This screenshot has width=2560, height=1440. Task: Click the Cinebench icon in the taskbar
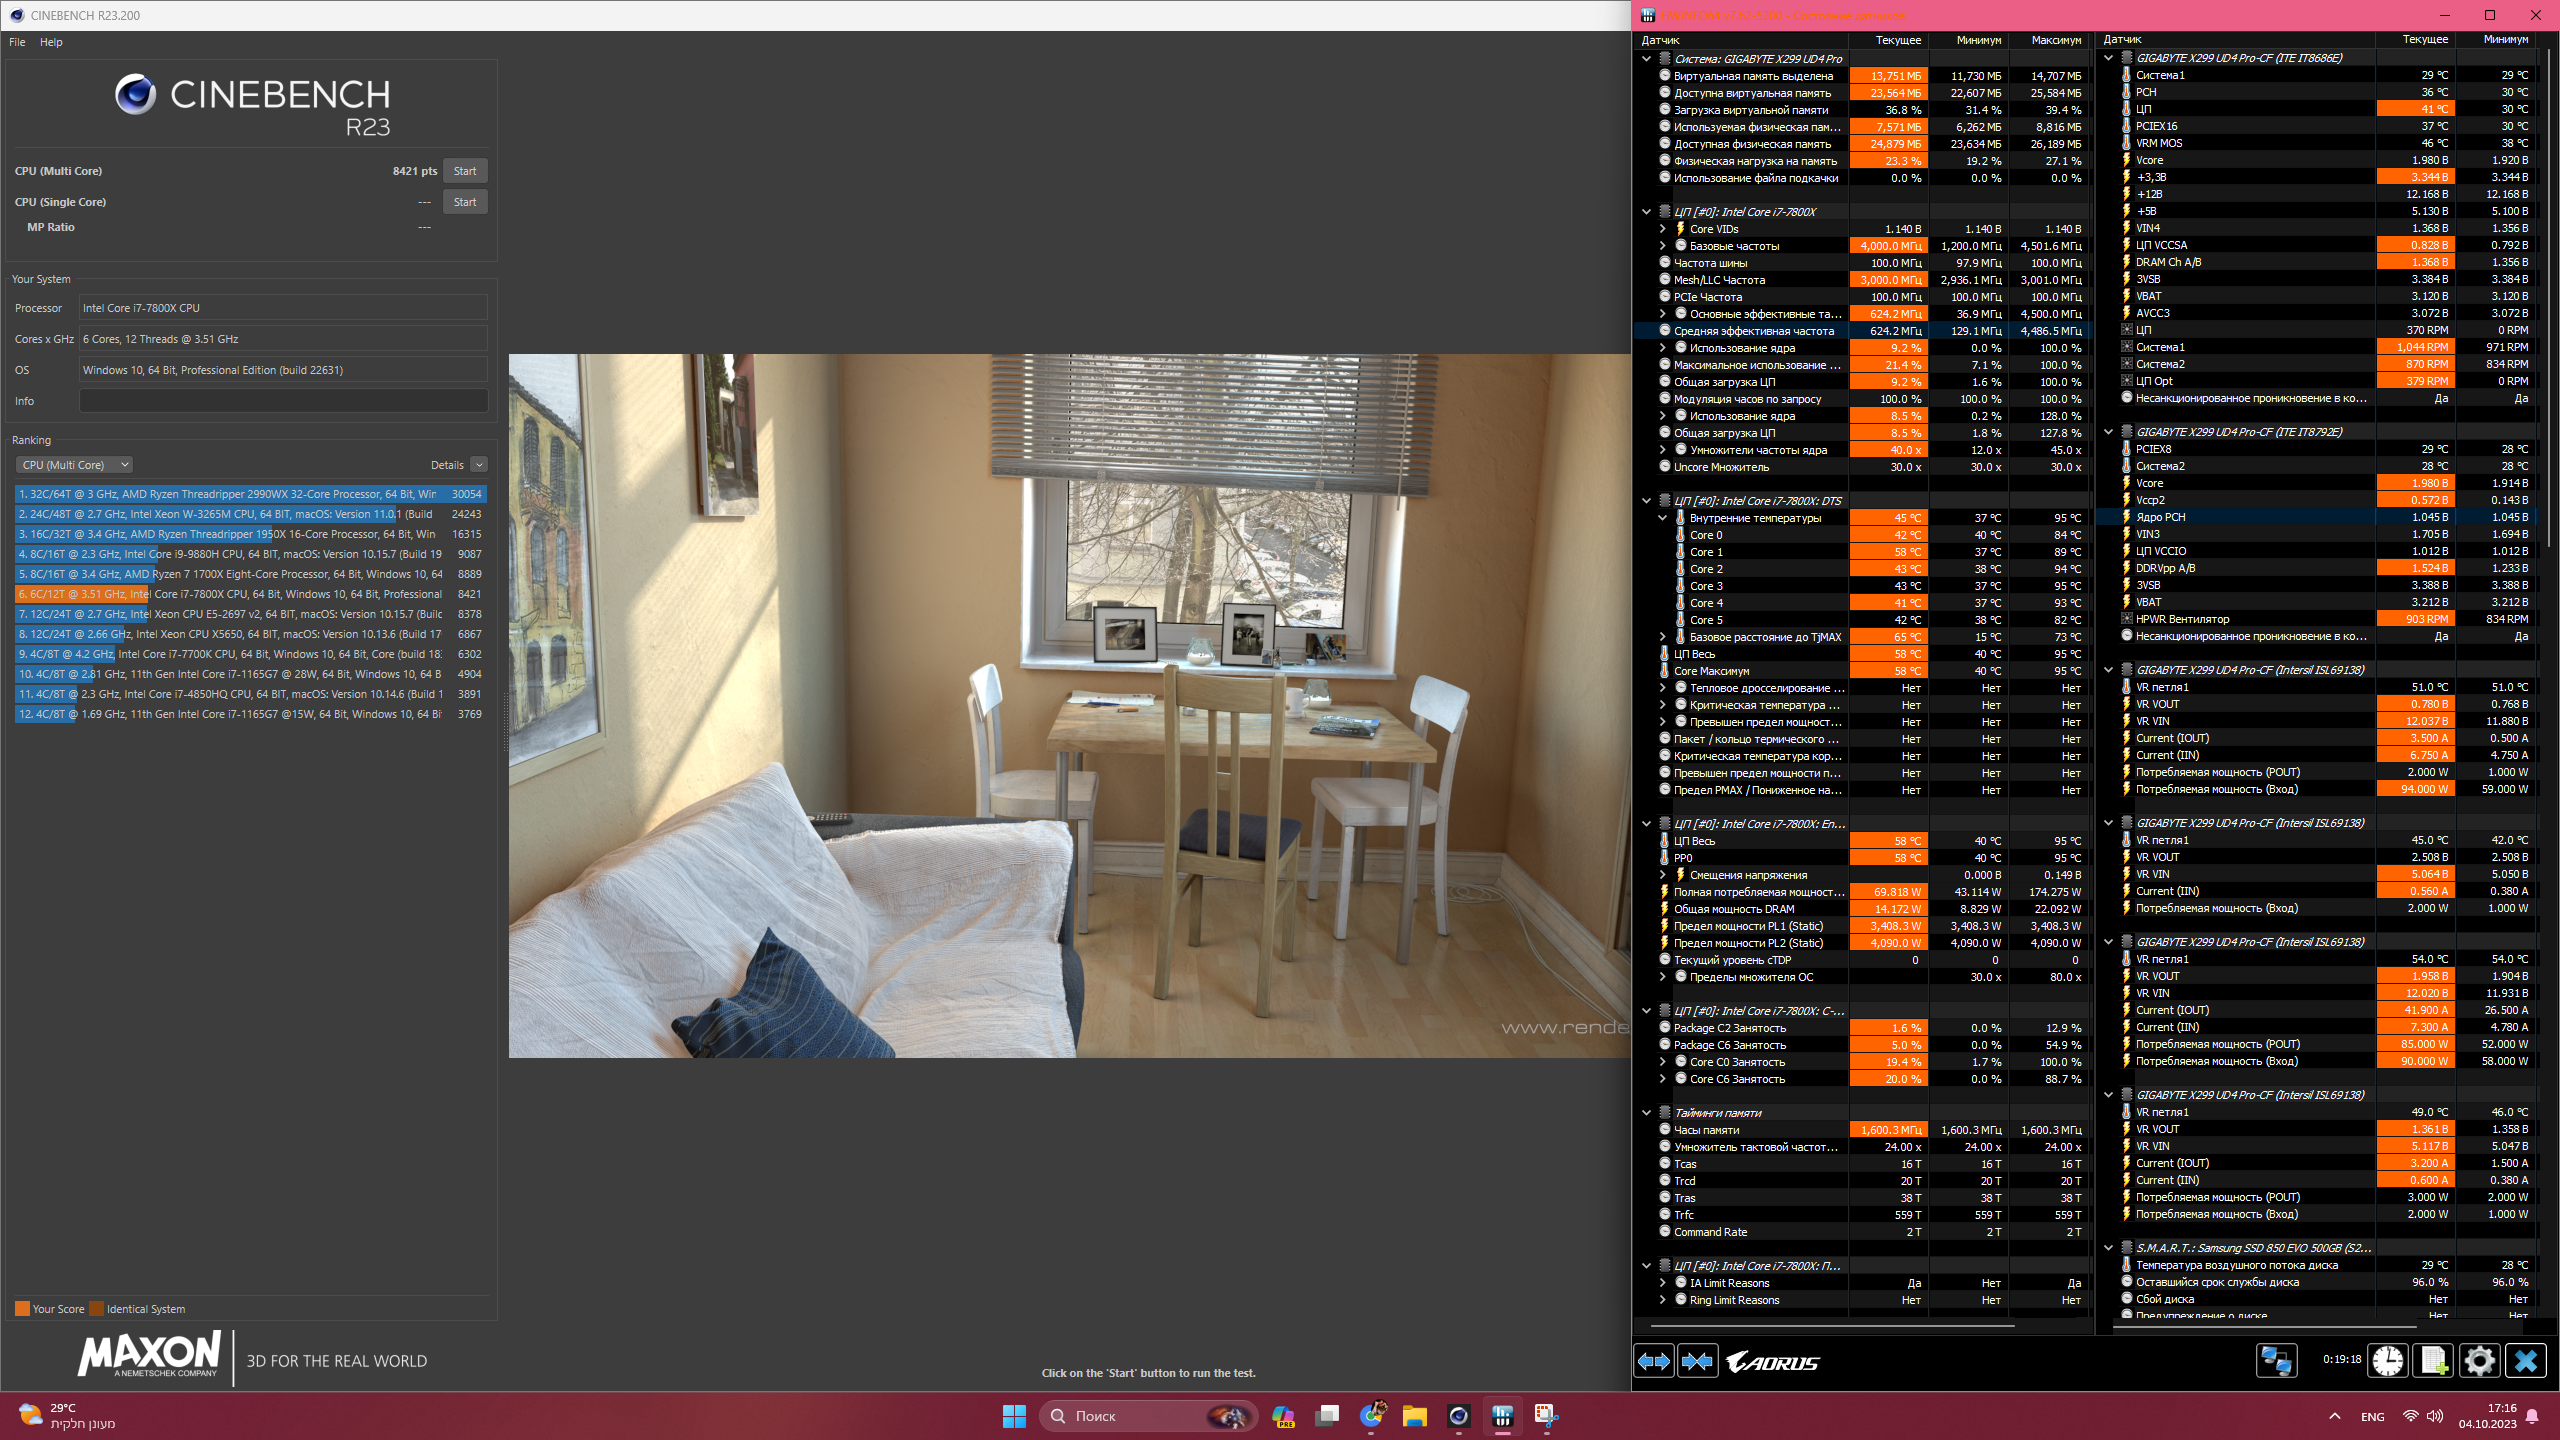click(1458, 1416)
